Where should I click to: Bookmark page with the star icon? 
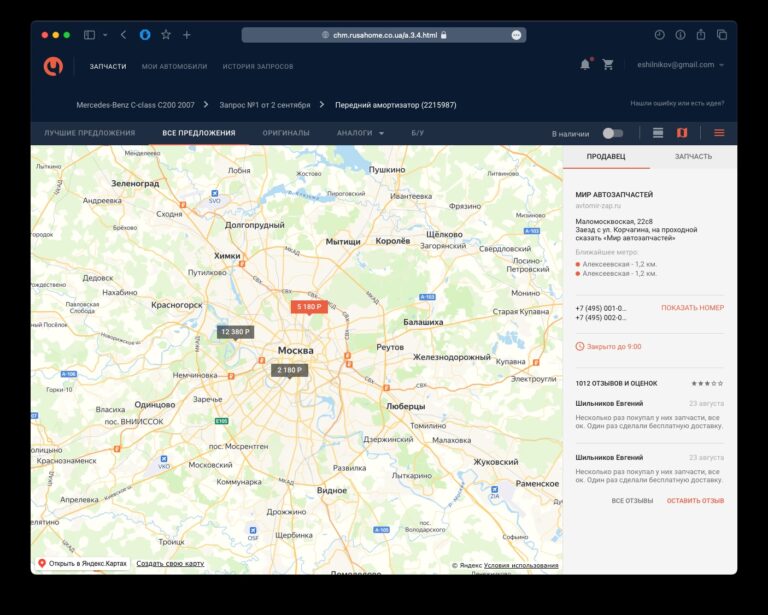coord(166,35)
